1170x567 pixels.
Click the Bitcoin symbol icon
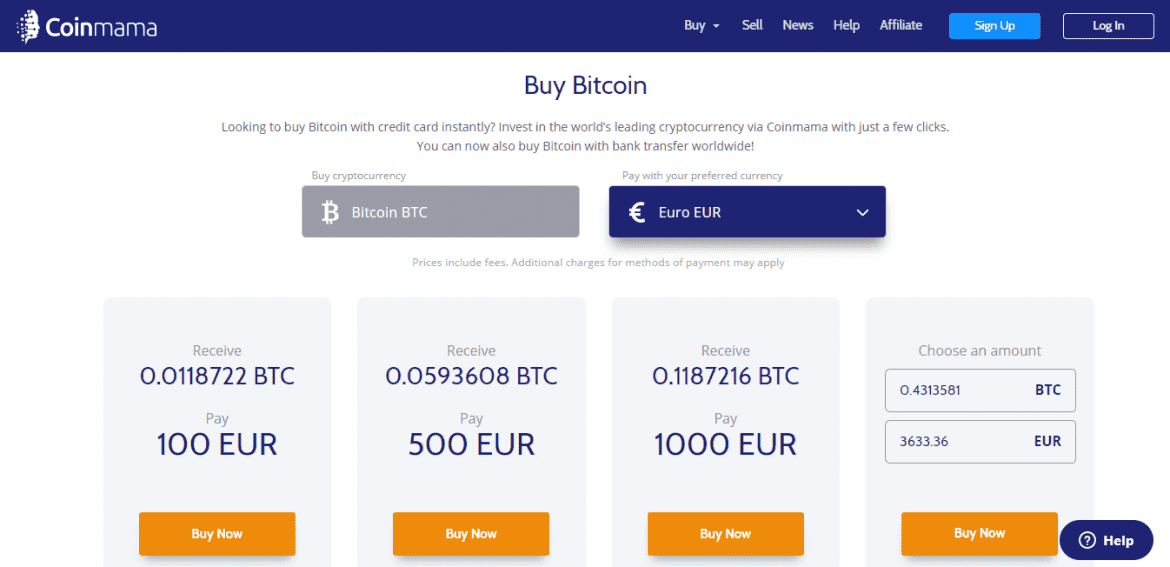point(330,212)
